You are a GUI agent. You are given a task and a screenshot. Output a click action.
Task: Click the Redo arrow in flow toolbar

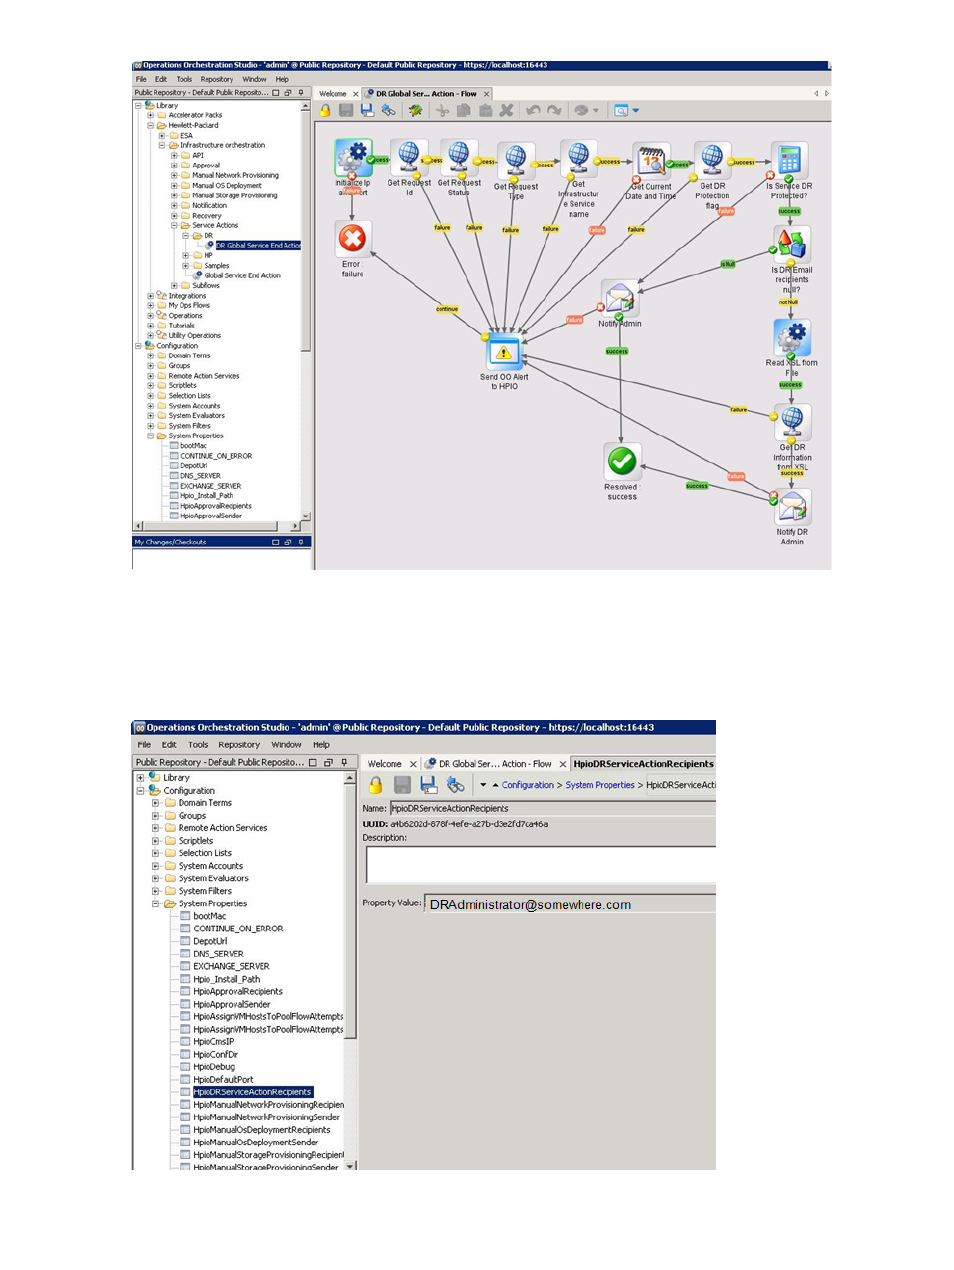554,111
